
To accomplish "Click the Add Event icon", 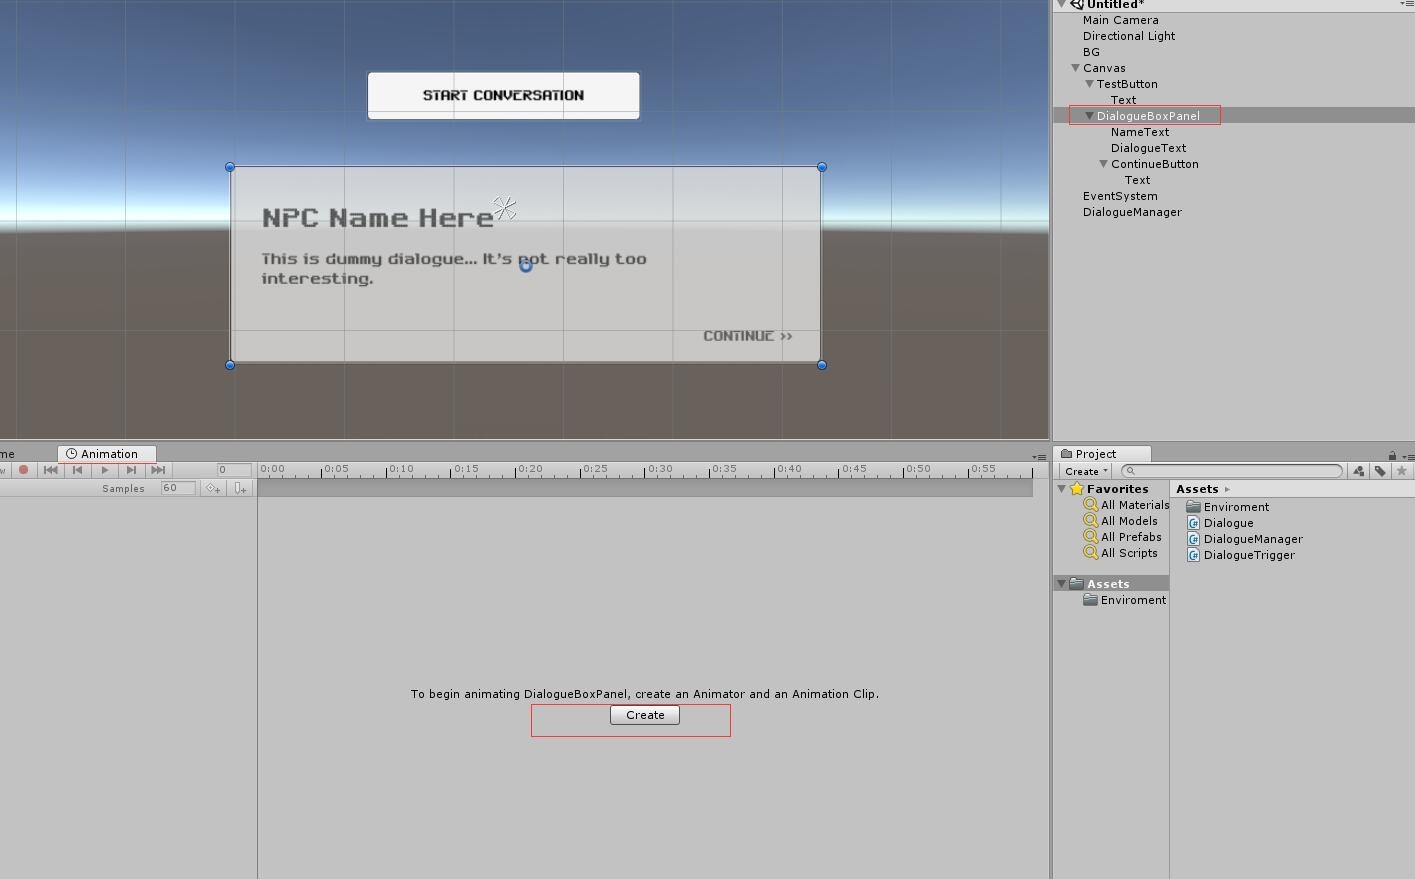I will (x=240, y=488).
